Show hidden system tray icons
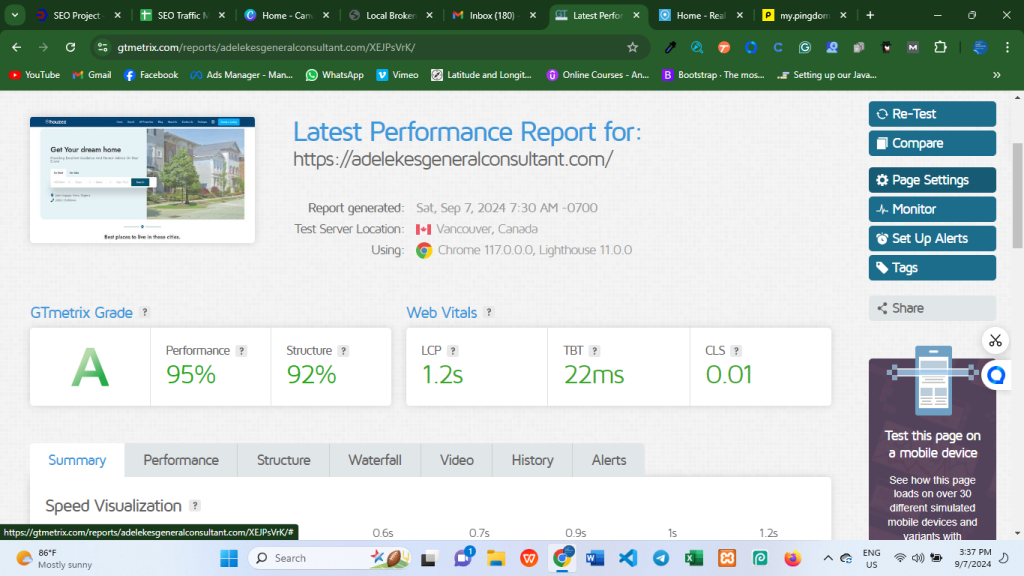This screenshot has height=576, width=1024. click(827, 558)
